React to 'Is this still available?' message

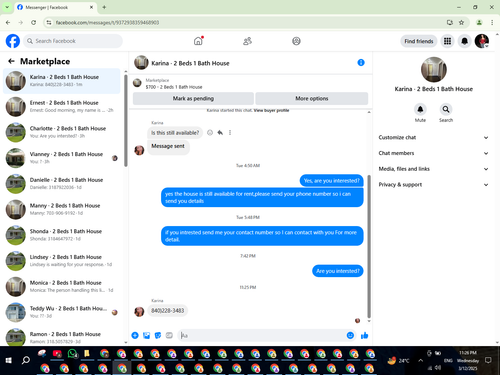coord(210,133)
